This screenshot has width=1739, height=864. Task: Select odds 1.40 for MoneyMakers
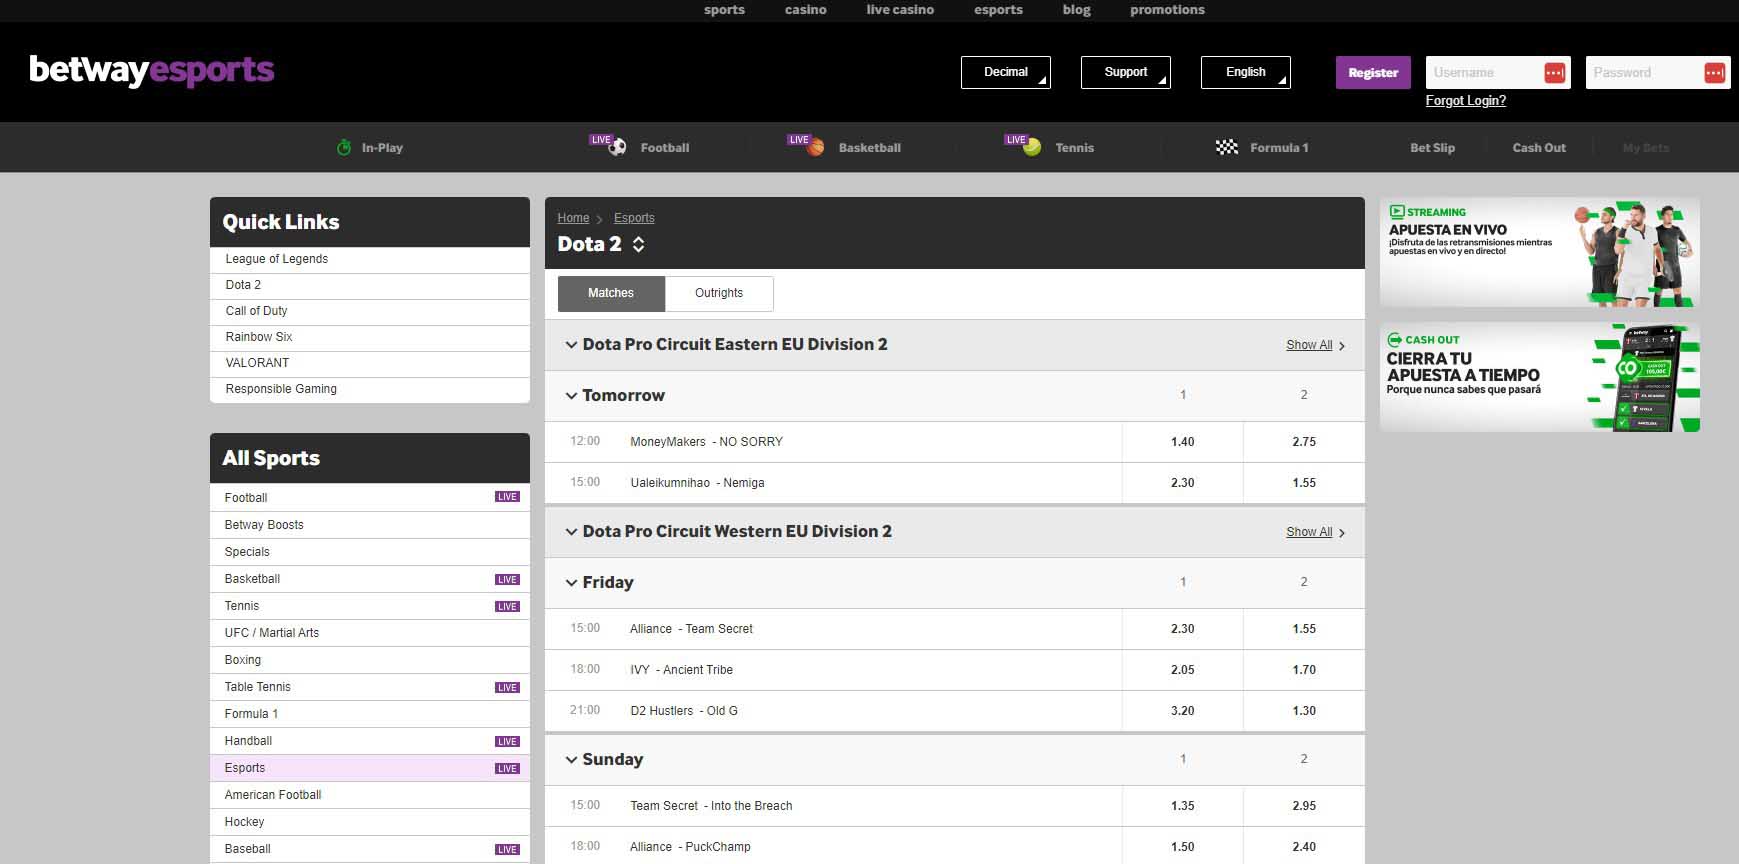coord(1183,442)
